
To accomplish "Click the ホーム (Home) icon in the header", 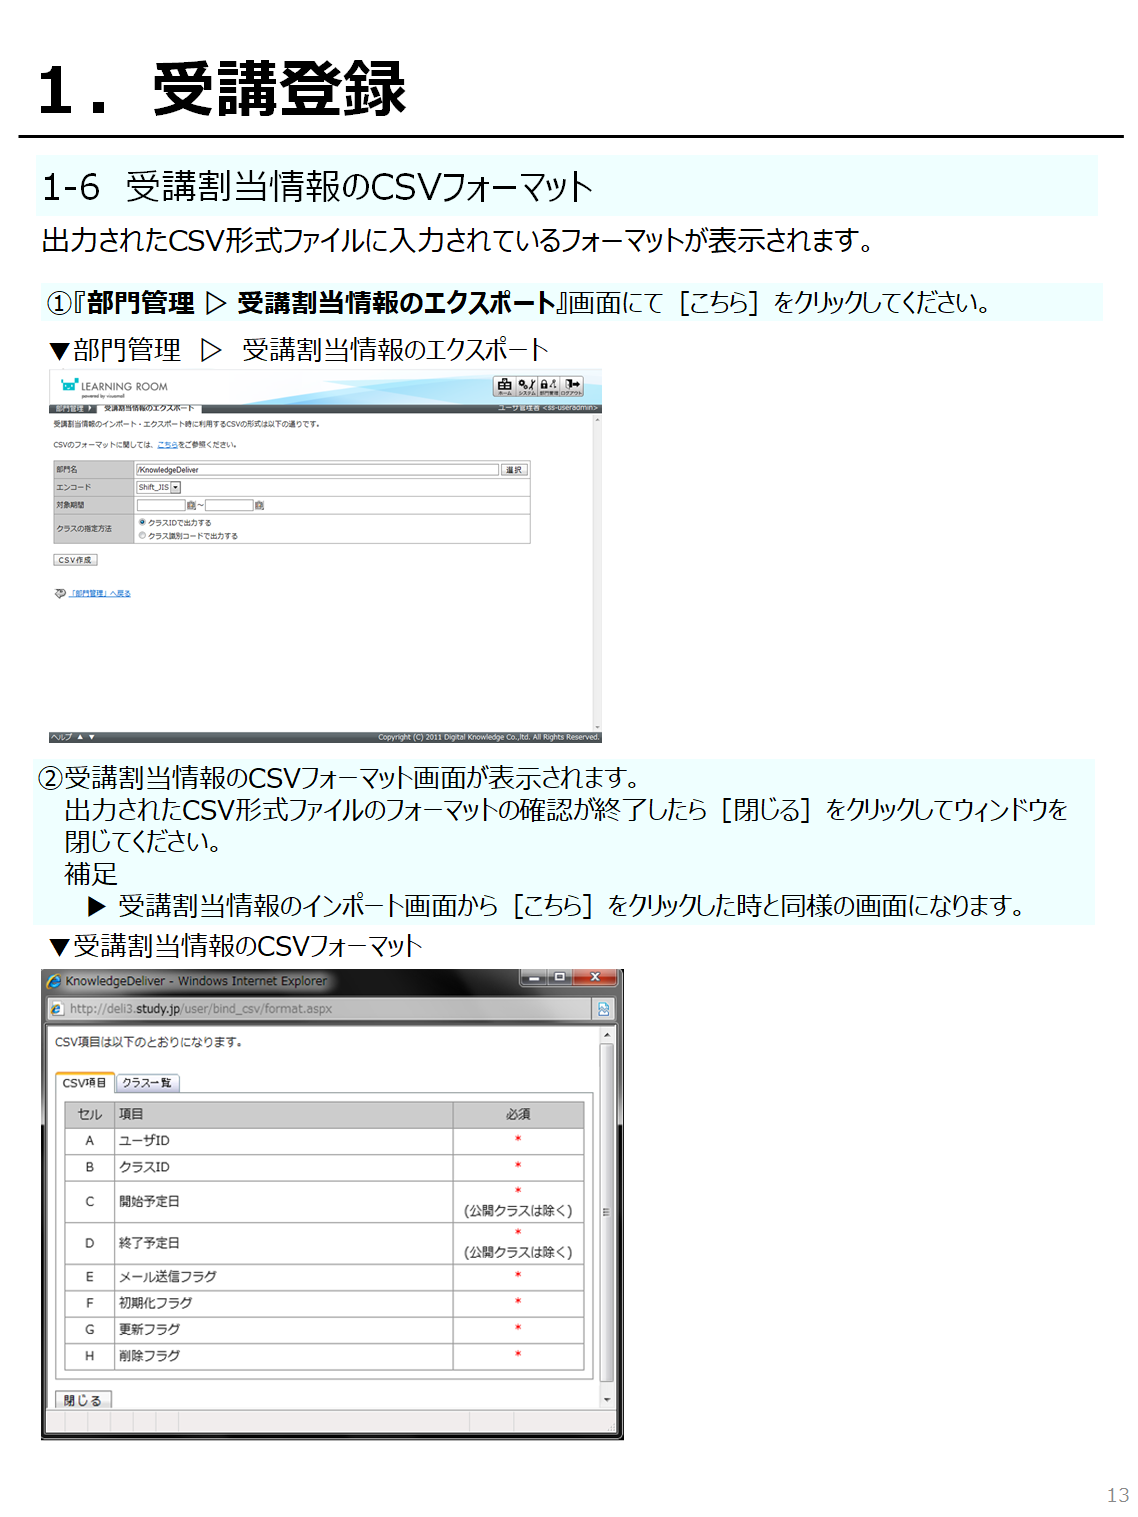I will 505,386.
